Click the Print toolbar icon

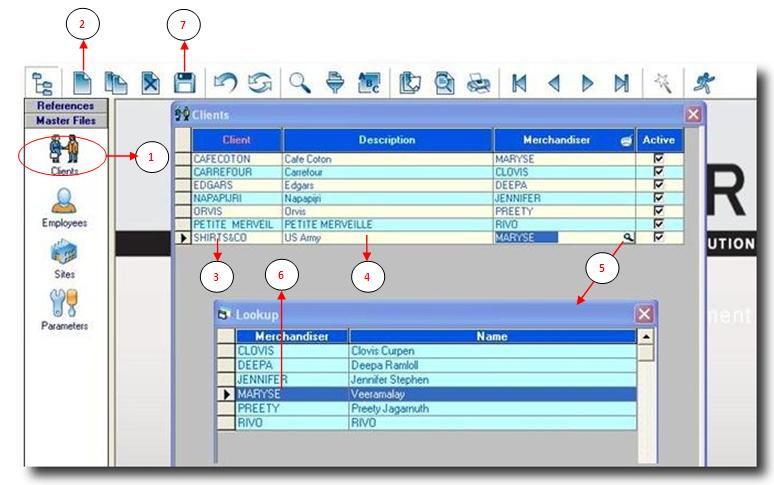coord(479,83)
